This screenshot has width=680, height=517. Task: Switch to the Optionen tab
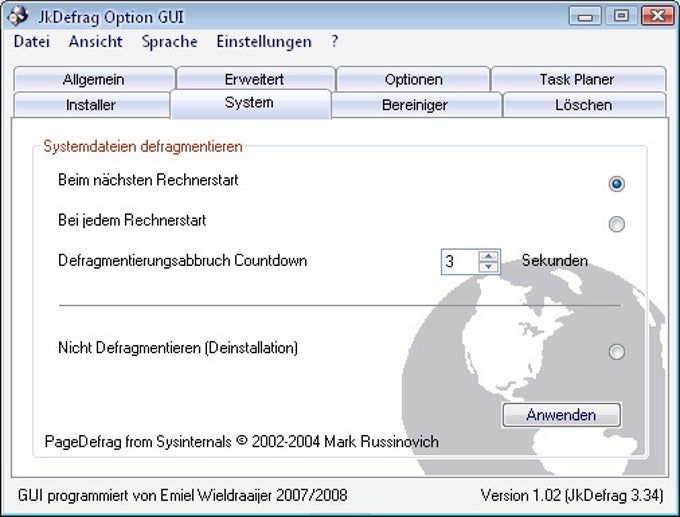tap(413, 79)
